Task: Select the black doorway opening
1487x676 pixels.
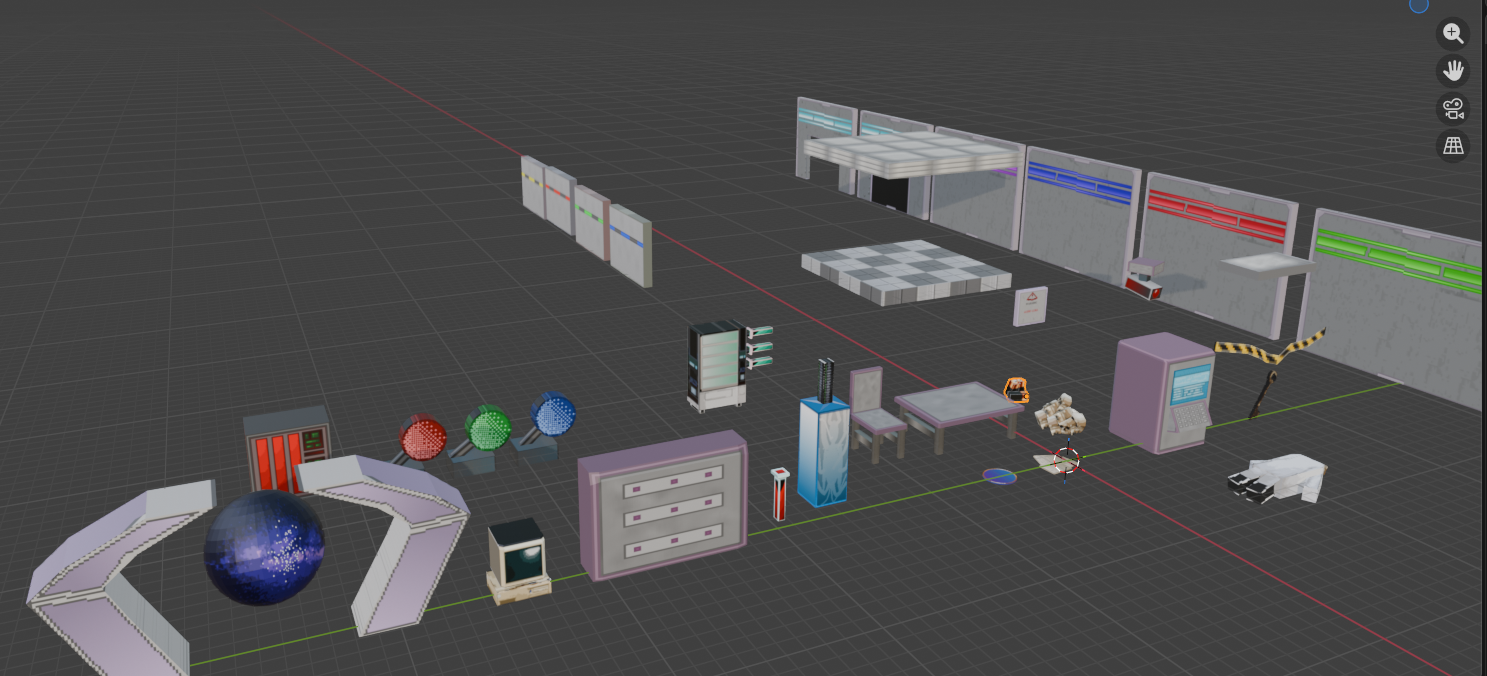Action: pos(889,192)
